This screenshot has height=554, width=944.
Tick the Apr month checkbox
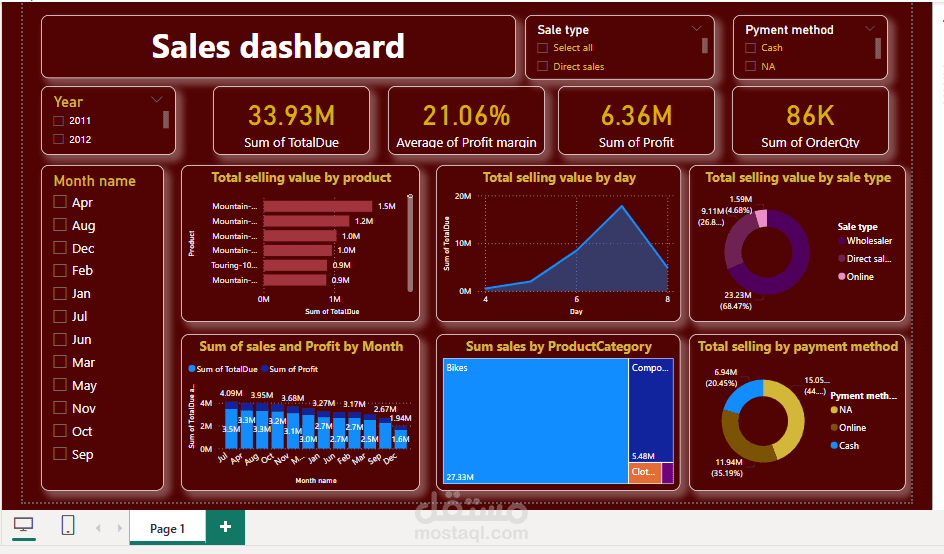coord(60,202)
